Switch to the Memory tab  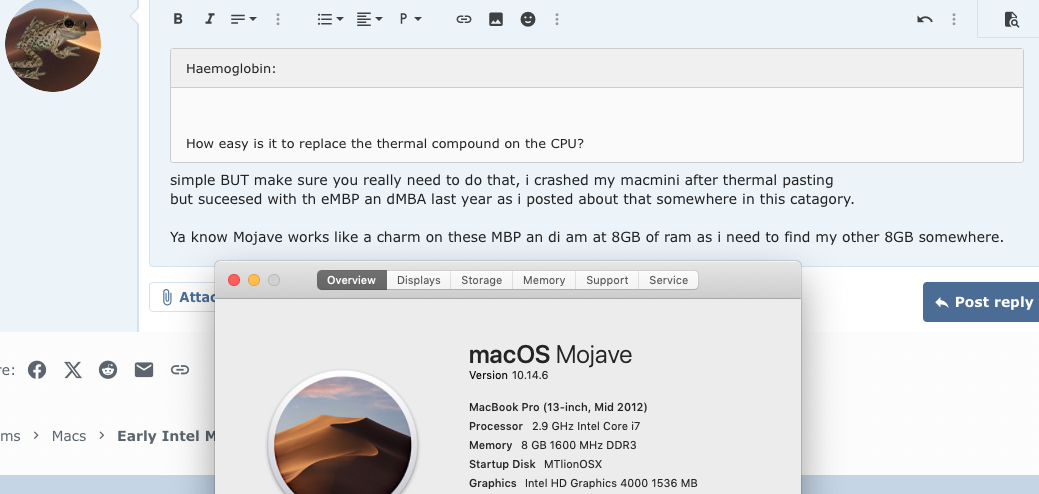pos(544,280)
